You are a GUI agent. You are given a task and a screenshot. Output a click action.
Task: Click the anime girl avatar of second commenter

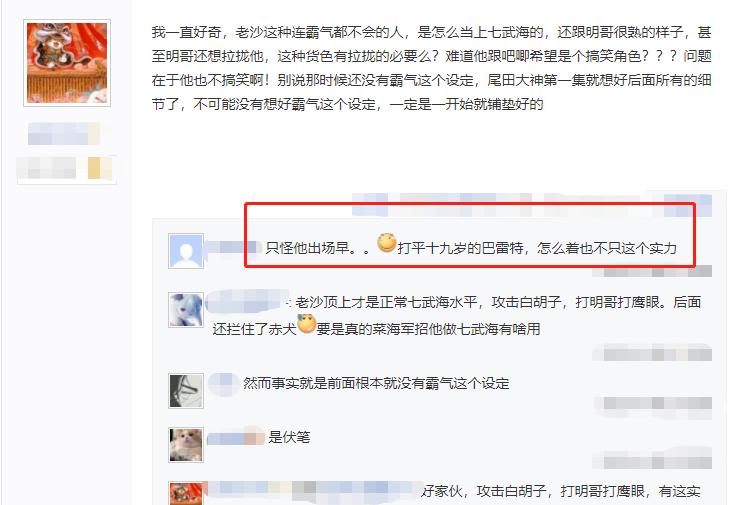(186, 310)
